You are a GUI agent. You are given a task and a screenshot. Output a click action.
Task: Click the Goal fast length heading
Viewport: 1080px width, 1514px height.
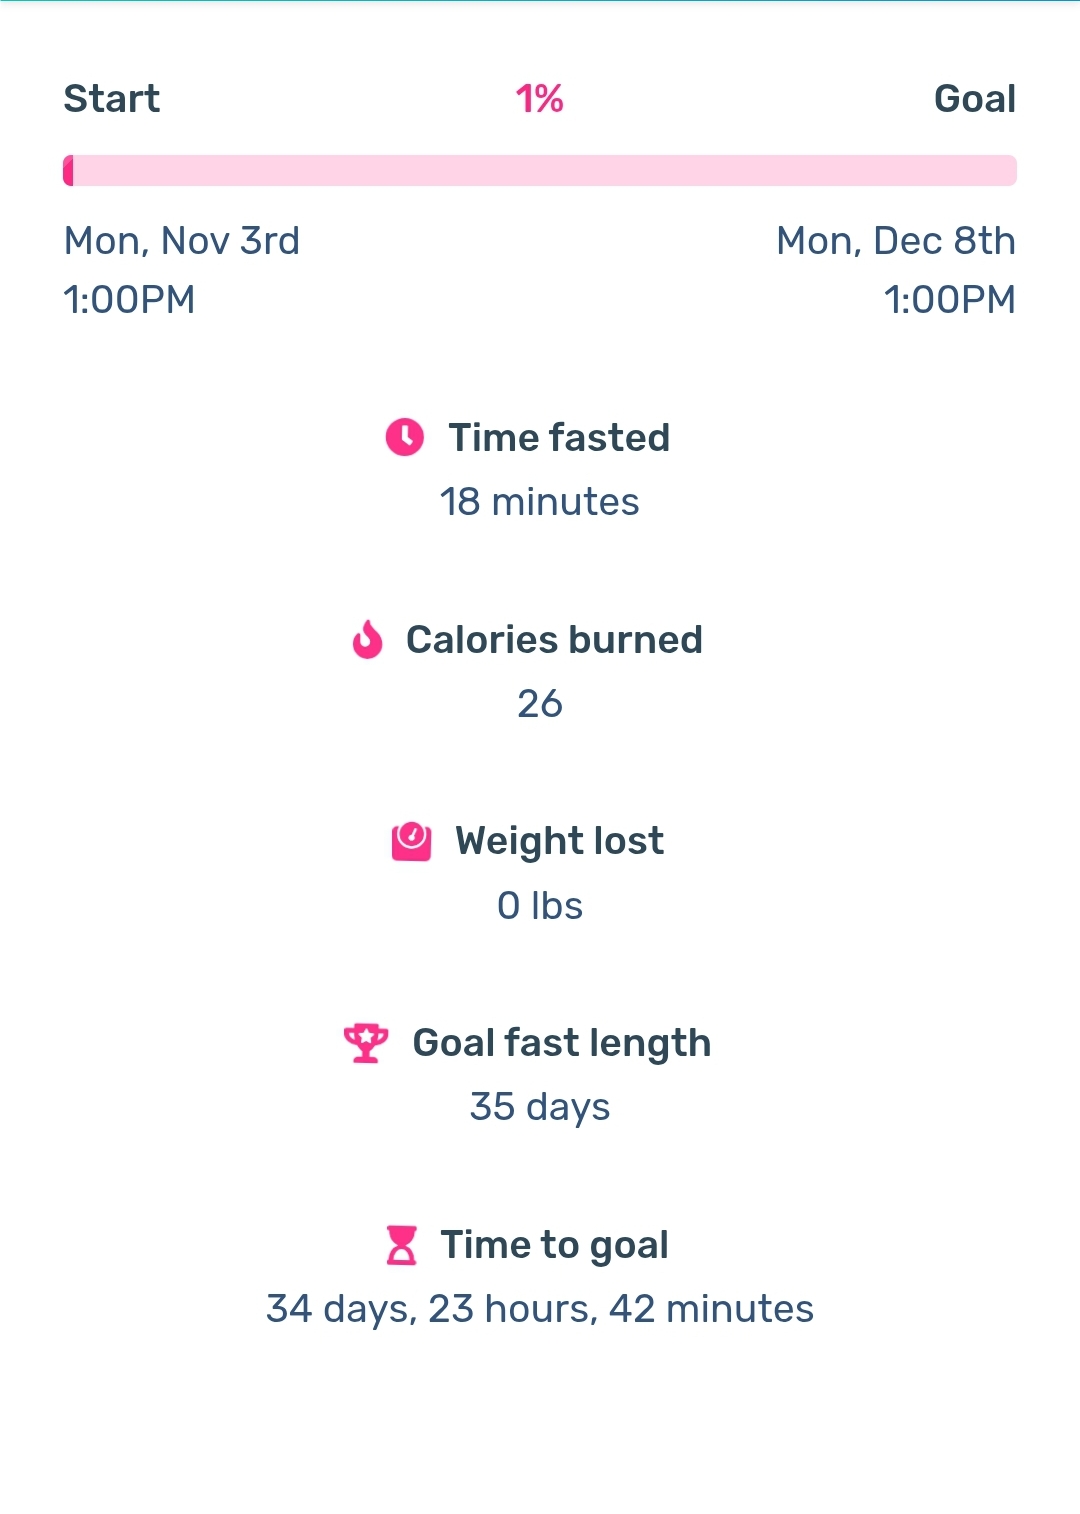[562, 1043]
